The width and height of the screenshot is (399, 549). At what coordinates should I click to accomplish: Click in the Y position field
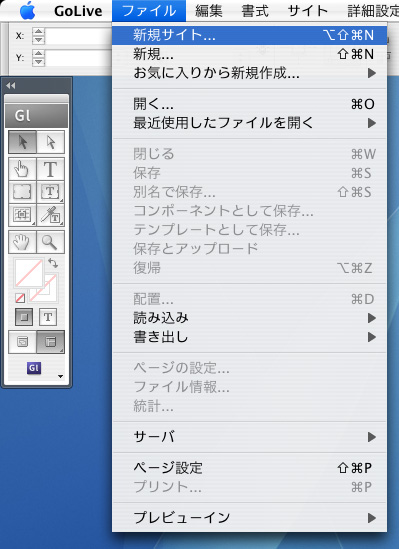(79, 57)
